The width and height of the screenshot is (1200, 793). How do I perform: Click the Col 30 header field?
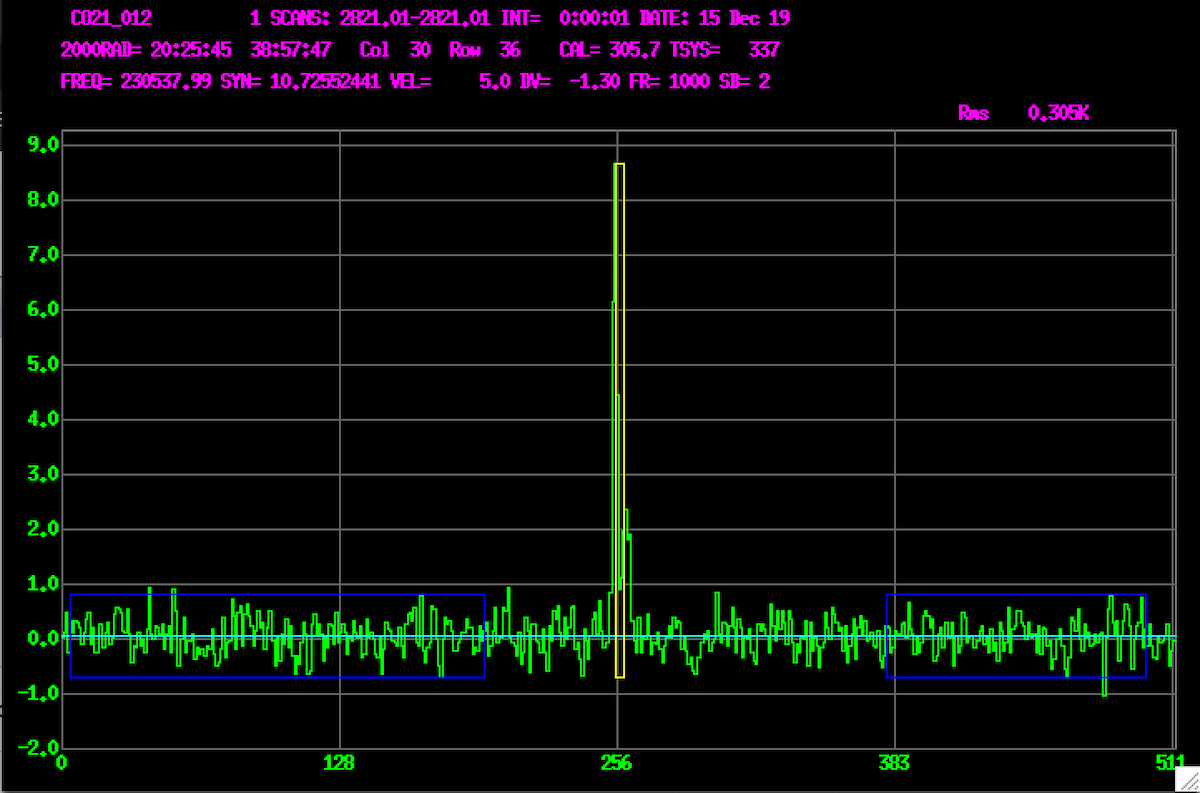394,50
